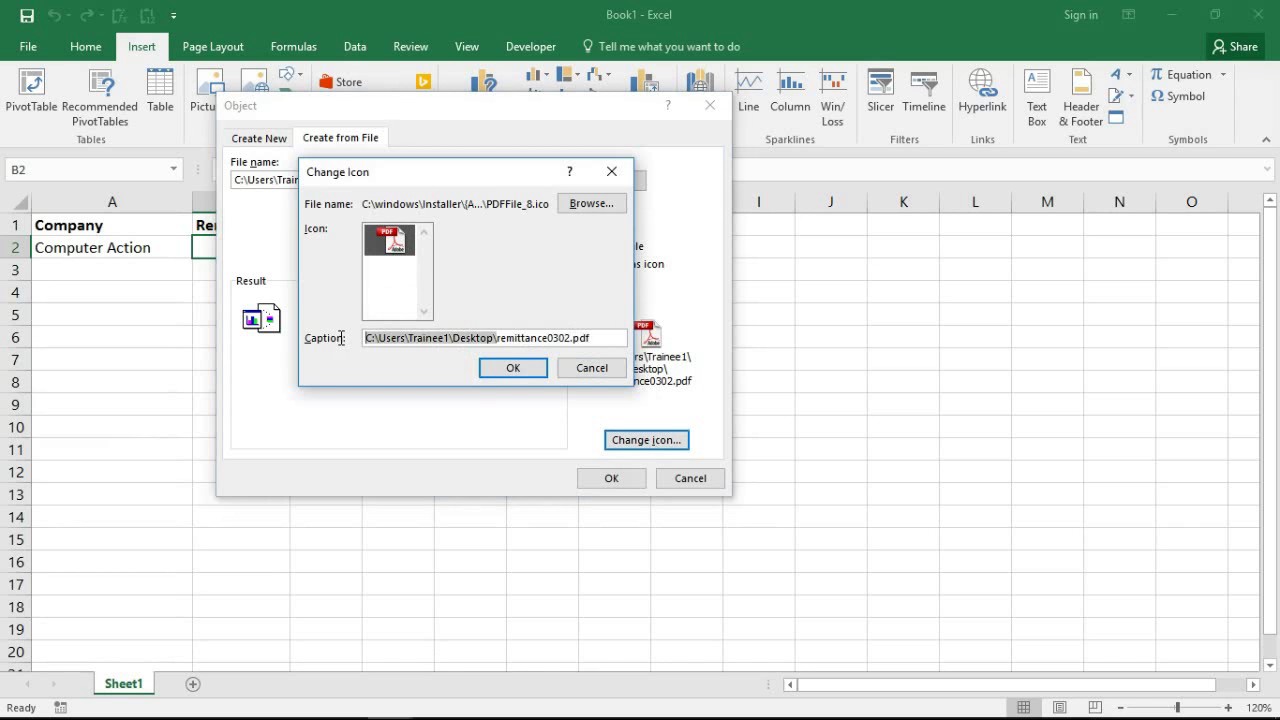Click Browse... in Change Icon dialog
Screen dimensions: 1280x720
591,204
